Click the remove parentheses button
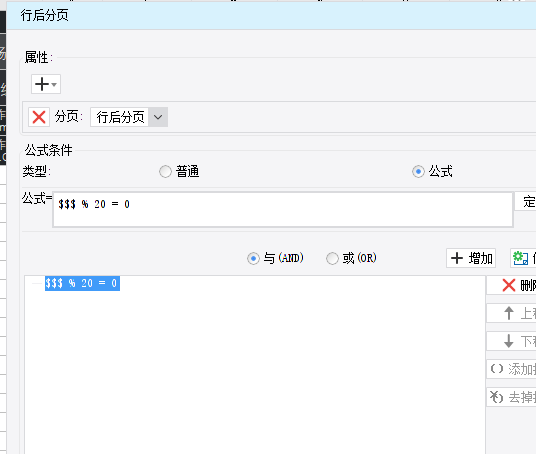Image resolution: width=536 pixels, height=454 pixels. [x=511, y=397]
